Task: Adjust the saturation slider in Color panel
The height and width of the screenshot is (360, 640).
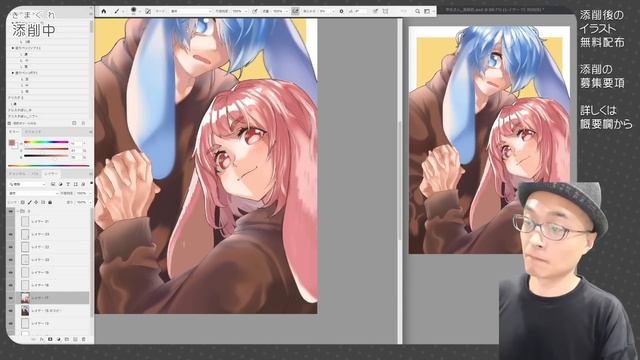Action: 46,149
